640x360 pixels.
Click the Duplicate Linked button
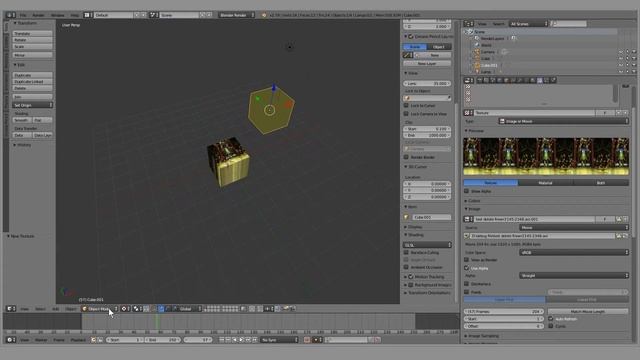tap(33, 82)
